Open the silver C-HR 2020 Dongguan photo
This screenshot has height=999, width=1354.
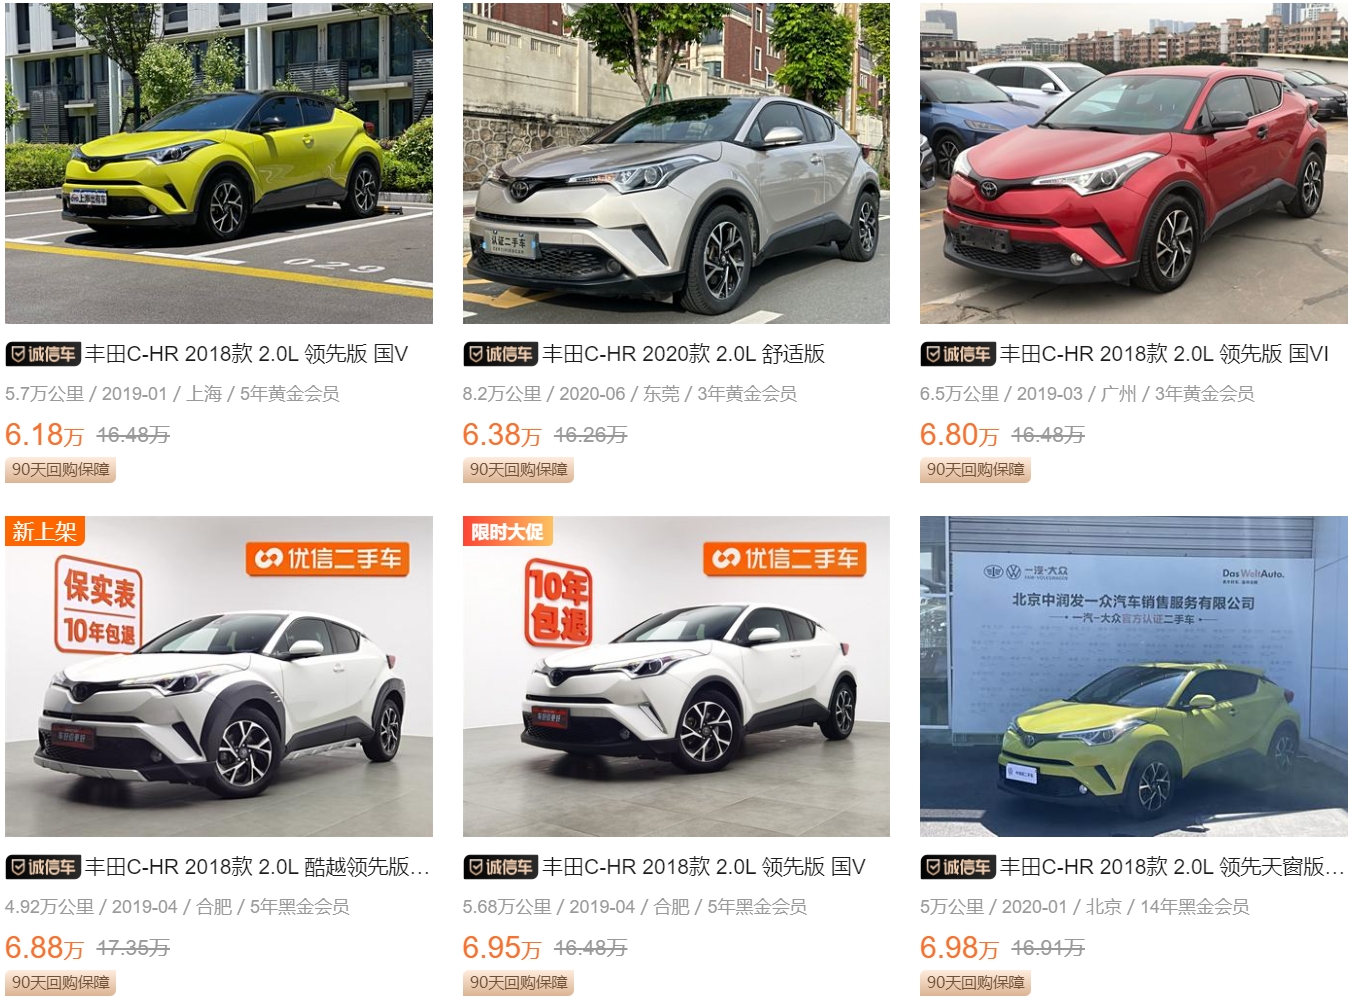(x=676, y=163)
